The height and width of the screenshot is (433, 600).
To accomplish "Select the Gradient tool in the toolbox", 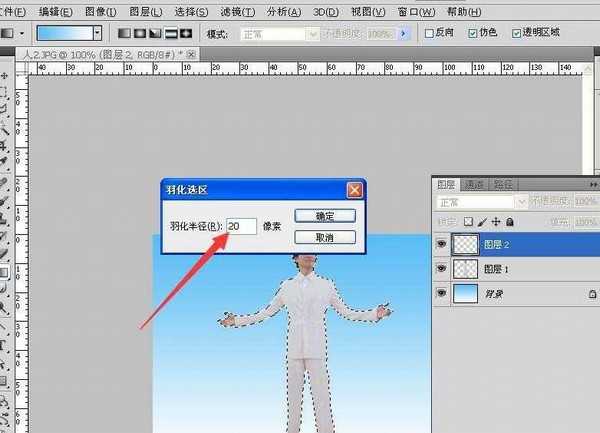I will [x=5, y=271].
